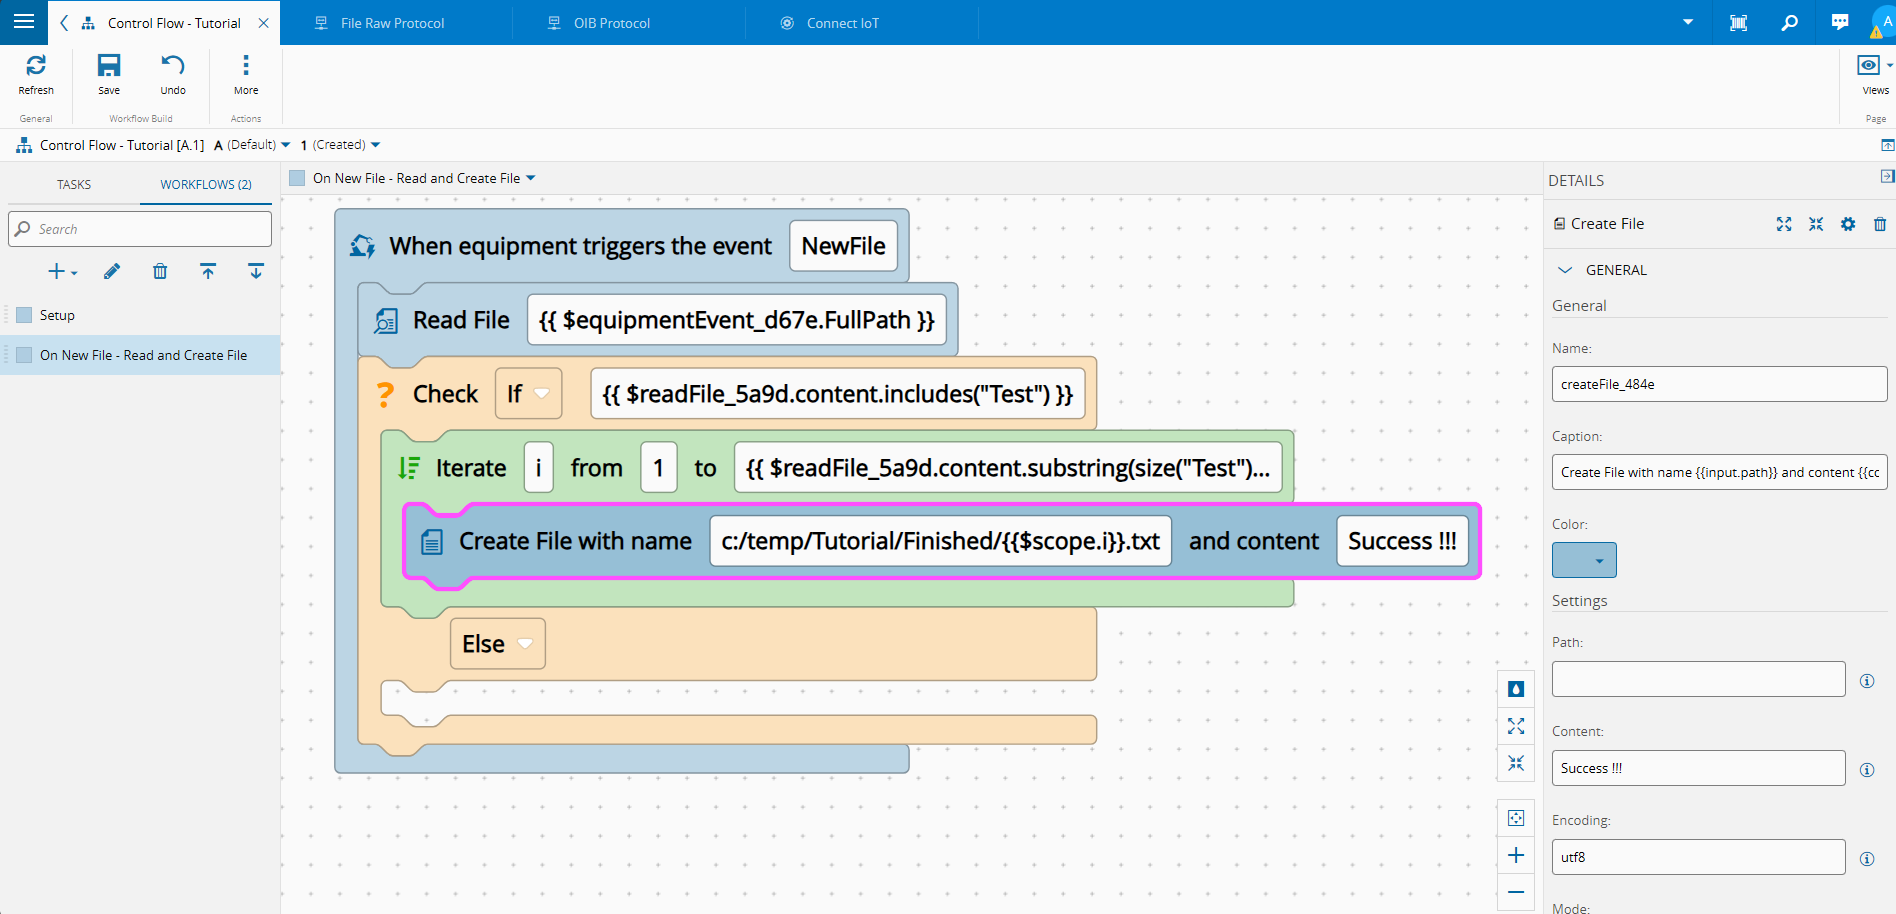The width and height of the screenshot is (1896, 914).
Task: Toggle the Setup workflow checkbox
Action: (25, 315)
